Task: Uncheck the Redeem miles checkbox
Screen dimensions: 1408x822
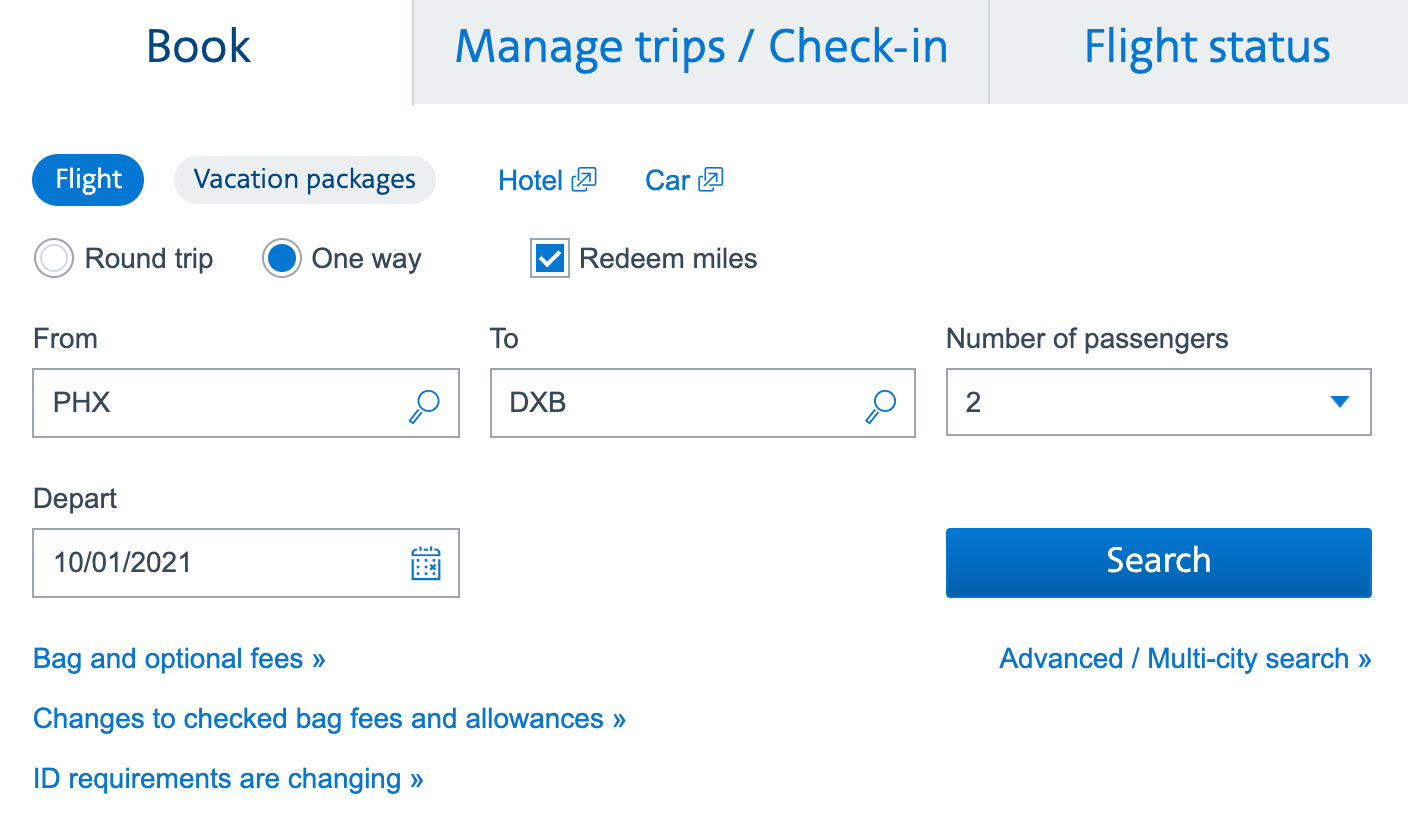Action: tap(549, 258)
